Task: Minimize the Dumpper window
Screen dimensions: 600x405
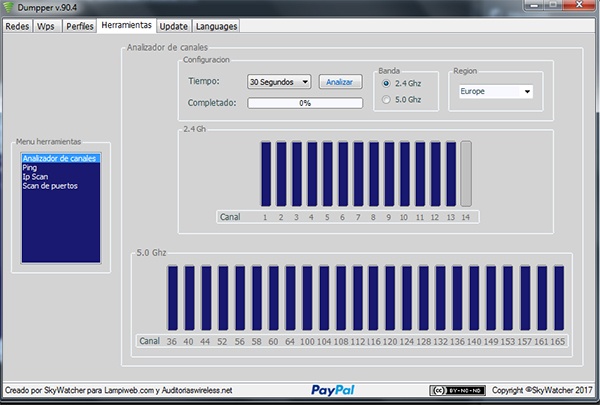Action: coord(534,5)
